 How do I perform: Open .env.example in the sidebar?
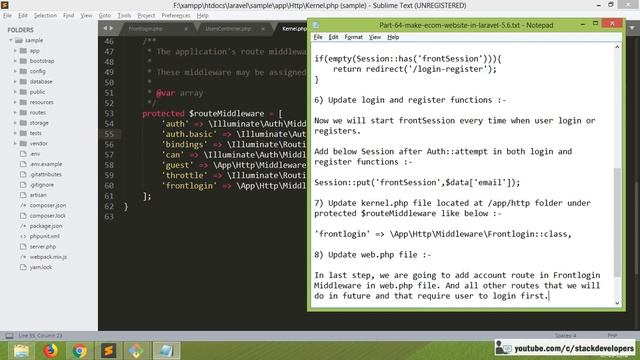click(46, 164)
